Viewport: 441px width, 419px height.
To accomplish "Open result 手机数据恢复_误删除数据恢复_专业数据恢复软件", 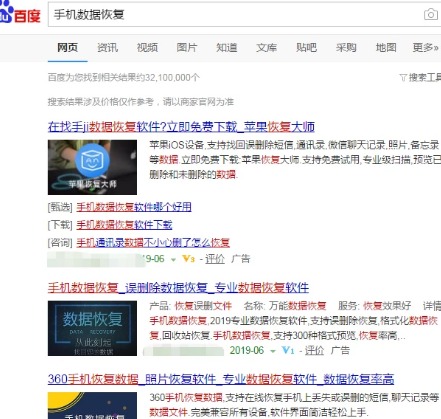I will pos(178,287).
